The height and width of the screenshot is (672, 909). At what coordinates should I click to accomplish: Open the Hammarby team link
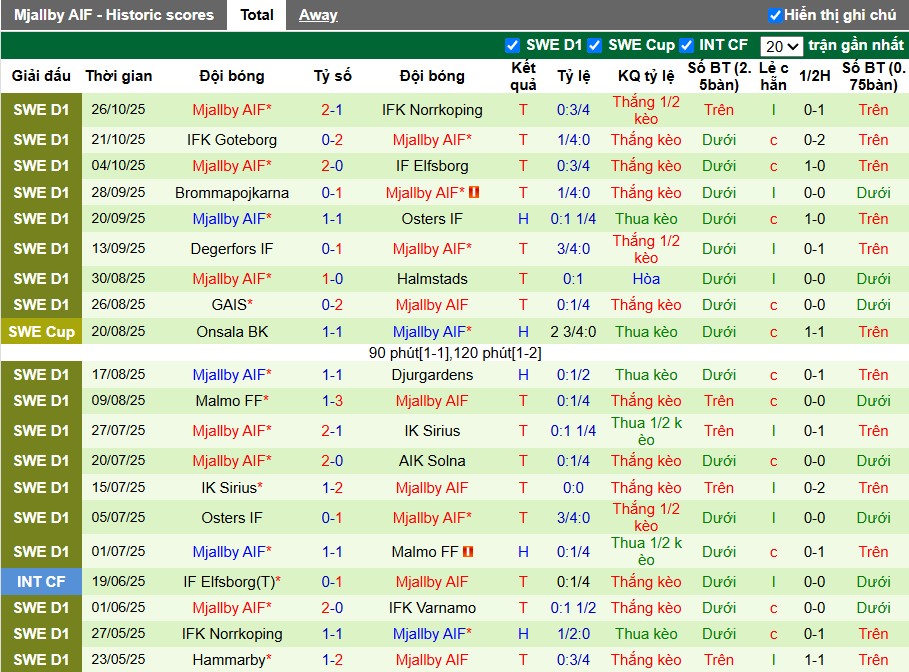coord(229,660)
